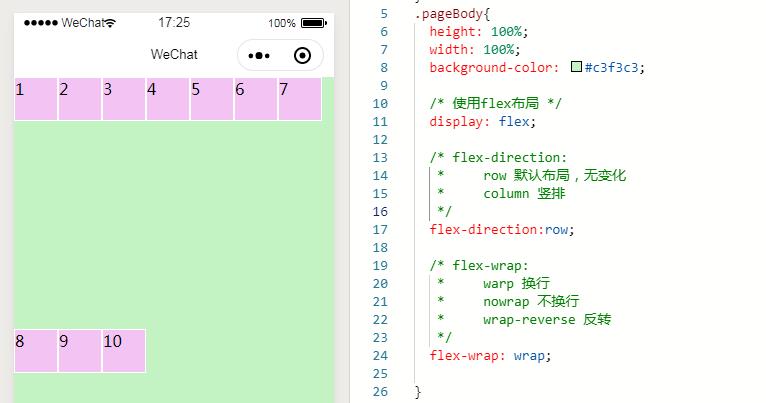Screen dimensions: 766x403
Task: Click the comment '使用flex布局'
Action: [496, 104]
